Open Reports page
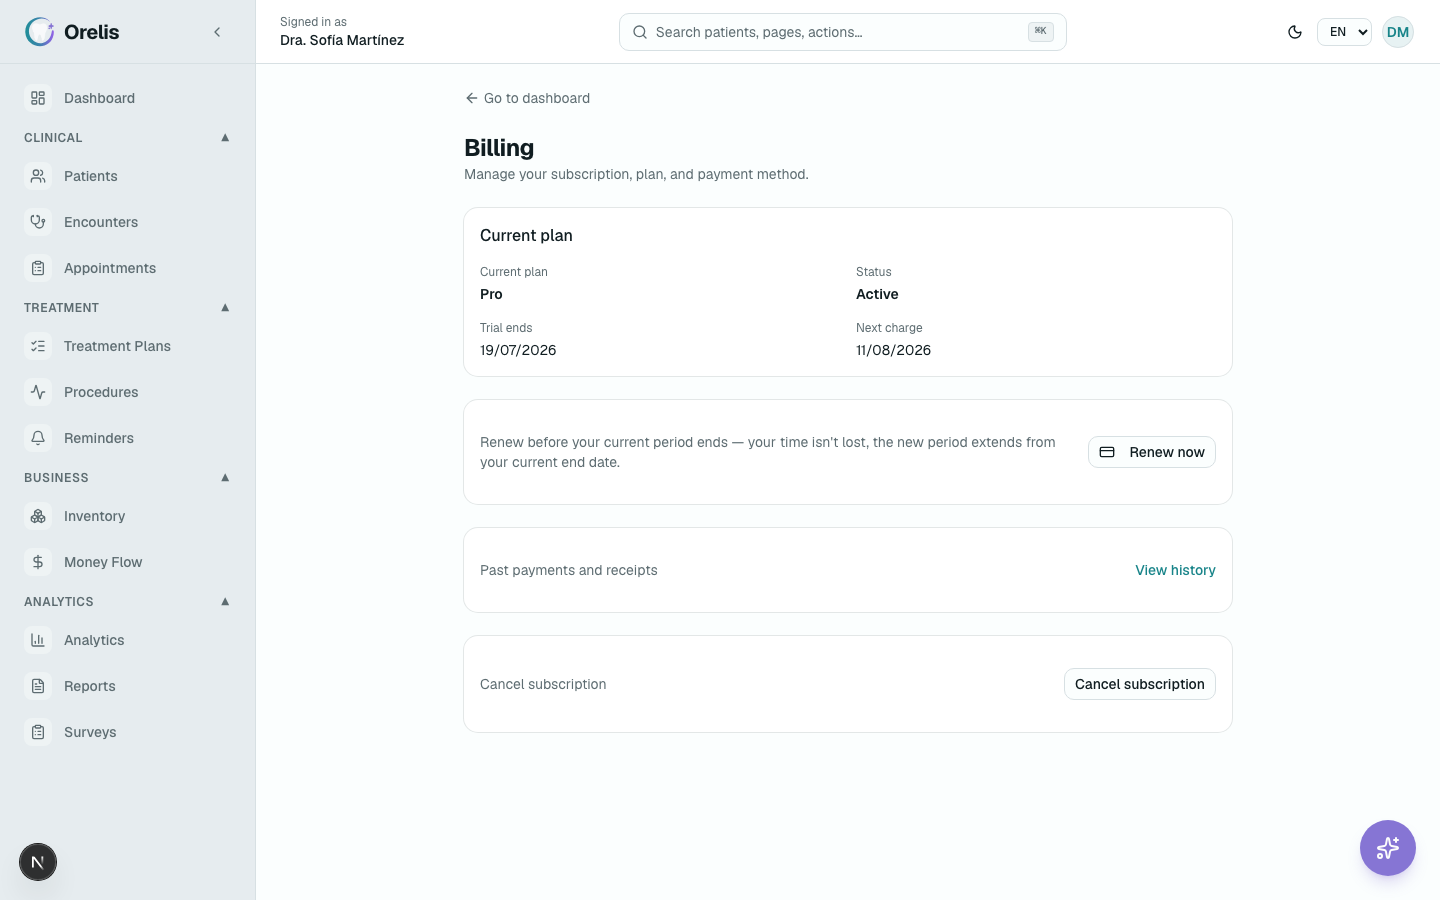 [x=128, y=686]
